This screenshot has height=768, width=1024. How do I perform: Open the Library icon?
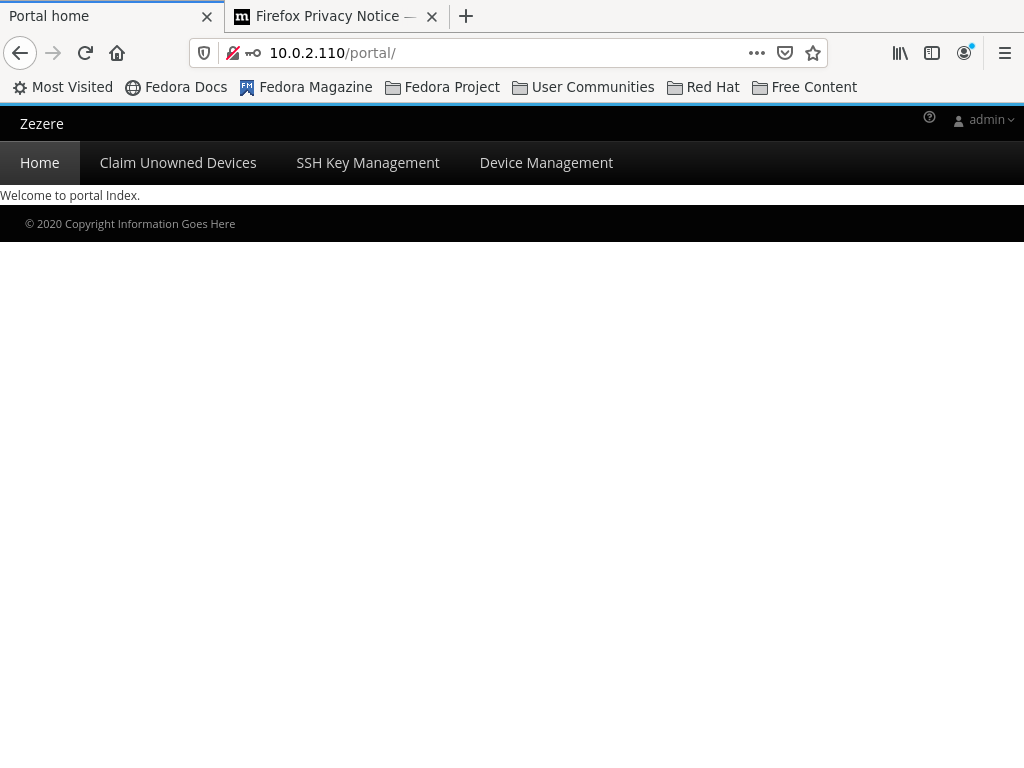click(900, 53)
